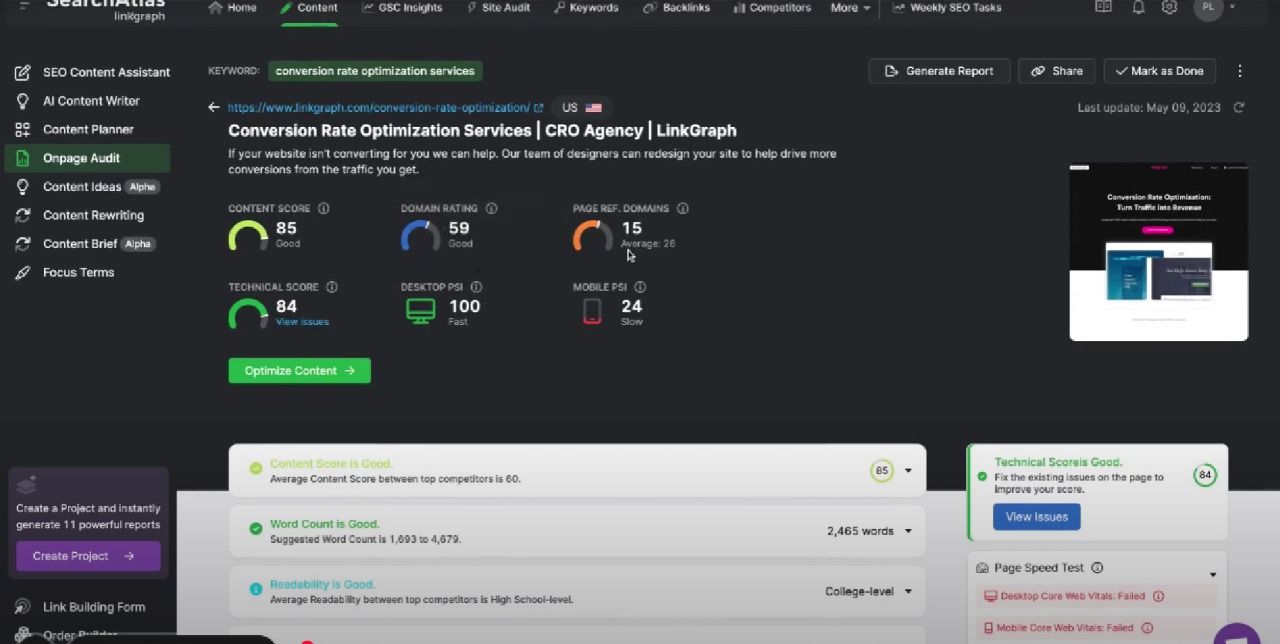Click the Page Ref. Domains gauge showing 15
1280x644 pixels.
pos(593,236)
